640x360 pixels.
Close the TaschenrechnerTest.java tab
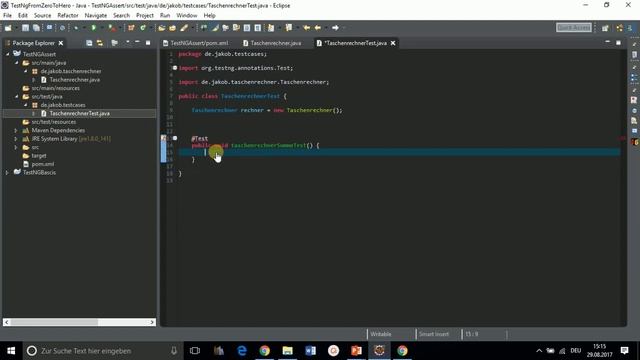tap(393, 43)
